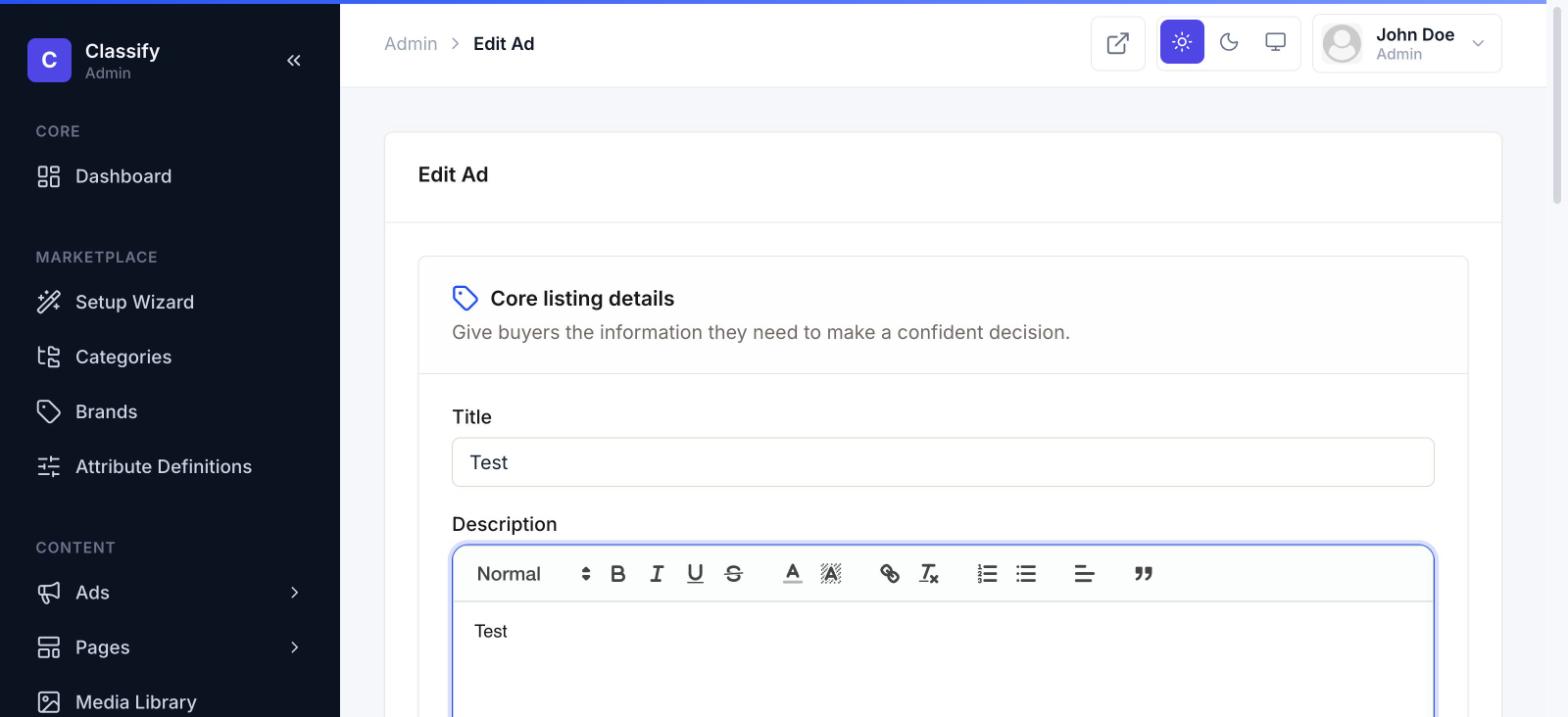Toggle strikethrough formatting in editor
This screenshot has width=1568, height=717.
(733, 574)
